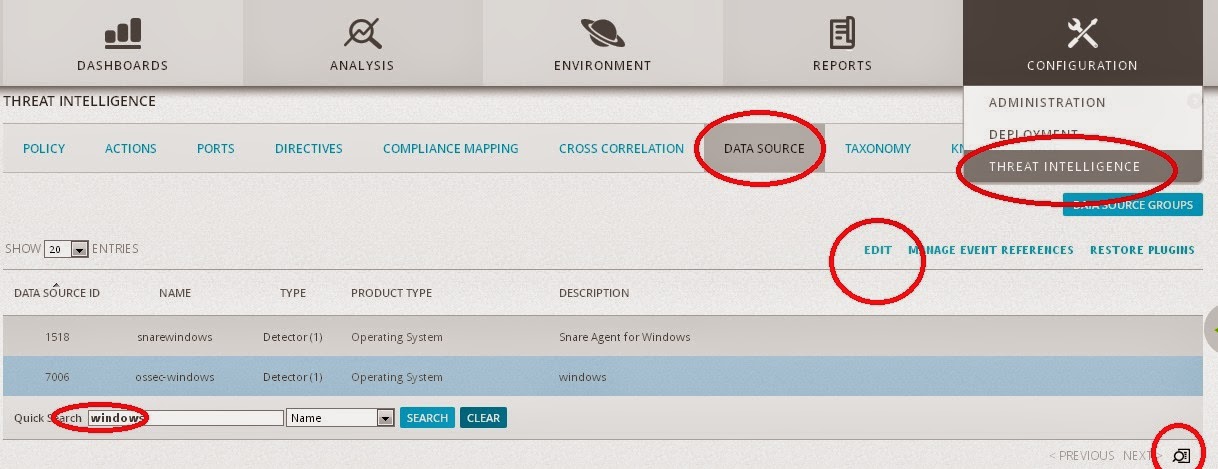Go to the Policy tab
The width and height of the screenshot is (1218, 469).
44,148
